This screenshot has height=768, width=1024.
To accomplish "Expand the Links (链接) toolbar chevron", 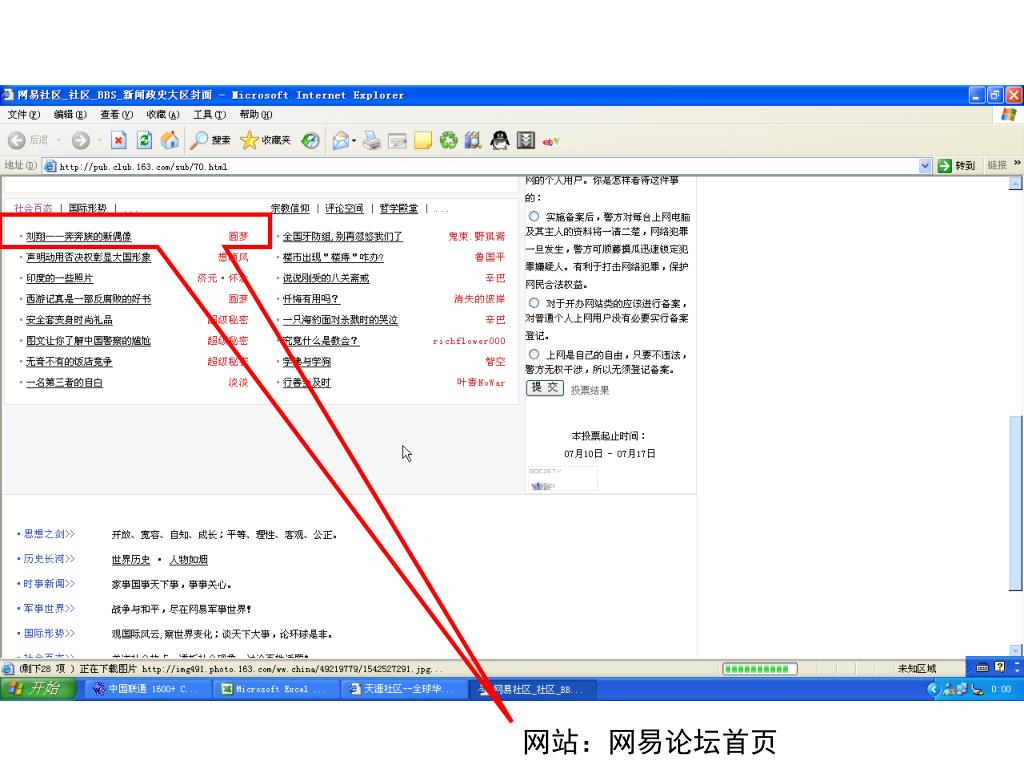I will click(1017, 163).
